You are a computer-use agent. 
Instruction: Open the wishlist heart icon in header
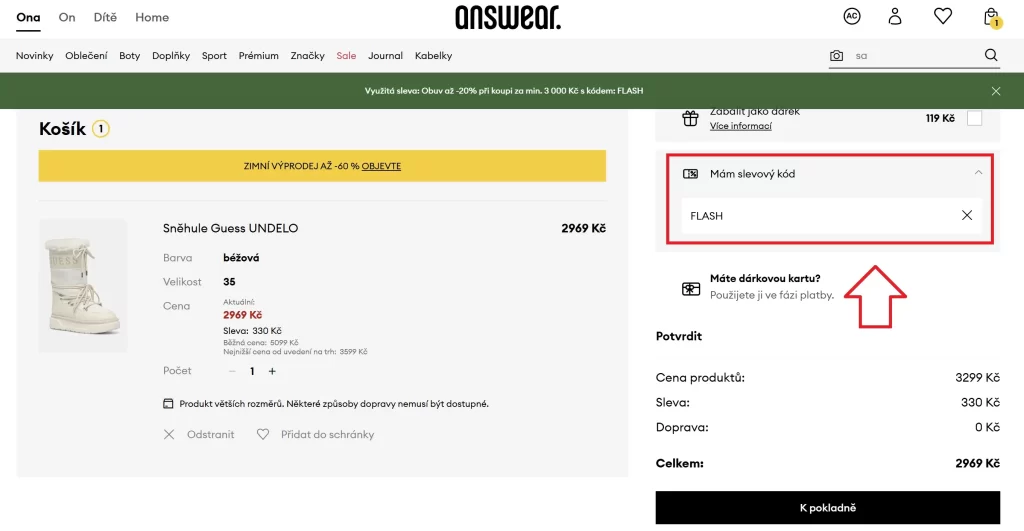(942, 16)
